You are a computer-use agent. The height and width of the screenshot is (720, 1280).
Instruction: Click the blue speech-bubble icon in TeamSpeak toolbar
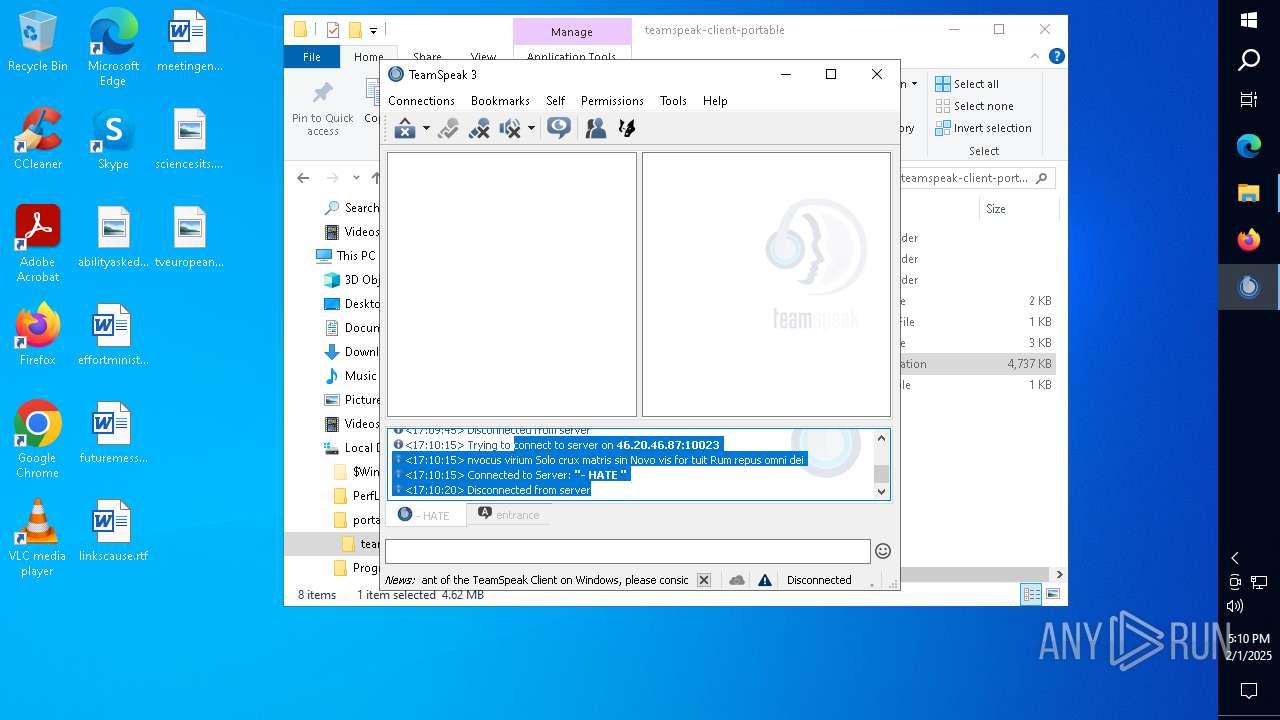(559, 128)
